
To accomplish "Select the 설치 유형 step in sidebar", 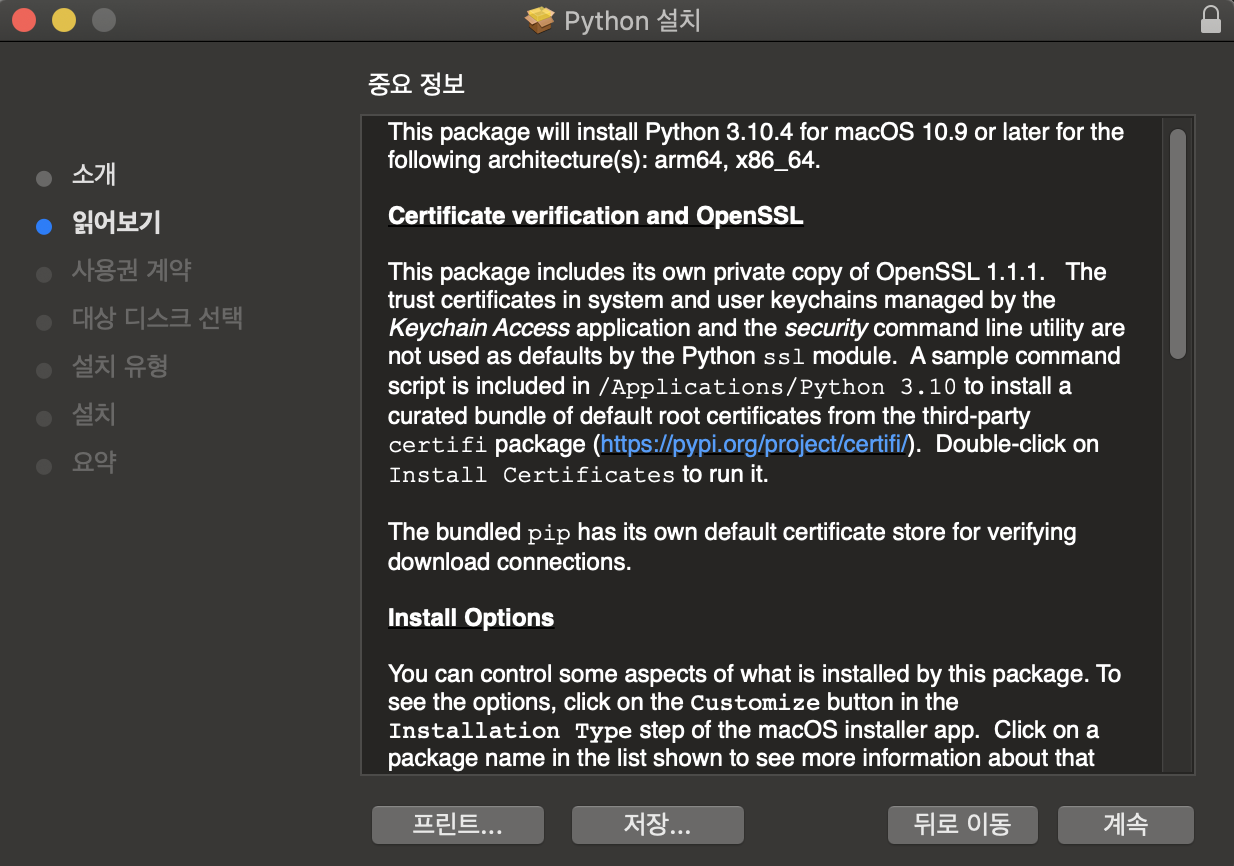I will (x=120, y=366).
